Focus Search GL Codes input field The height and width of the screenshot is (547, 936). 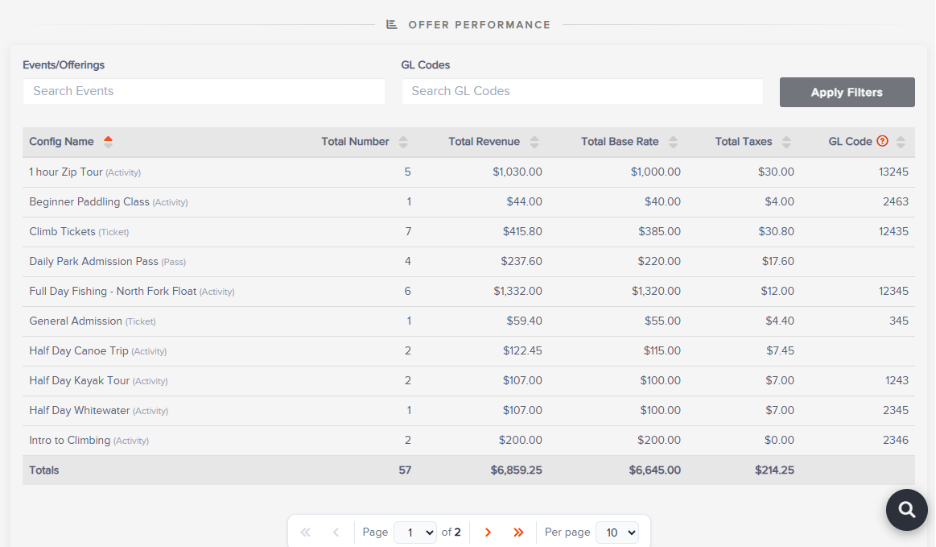tap(583, 91)
